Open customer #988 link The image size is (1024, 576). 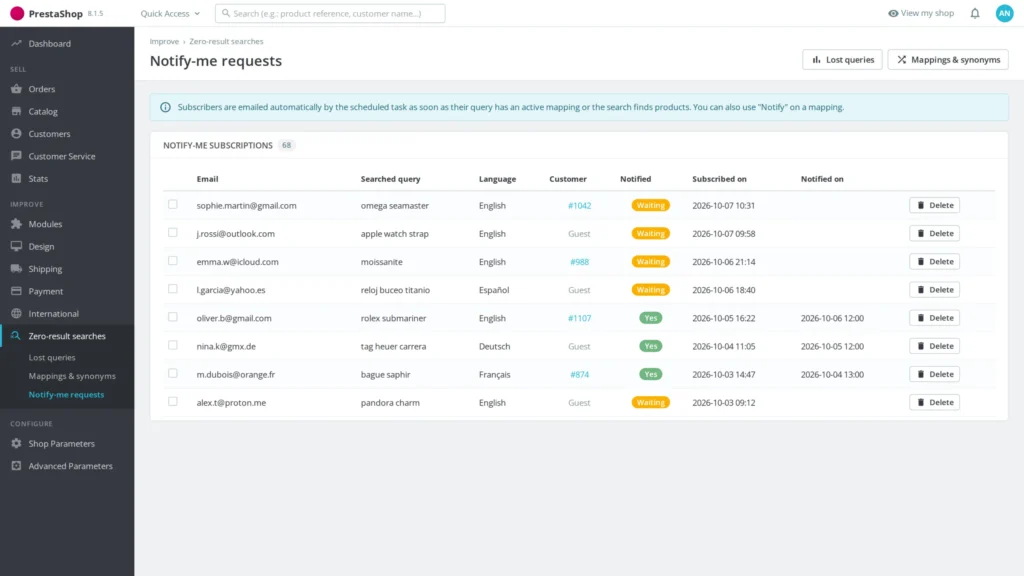(x=579, y=262)
